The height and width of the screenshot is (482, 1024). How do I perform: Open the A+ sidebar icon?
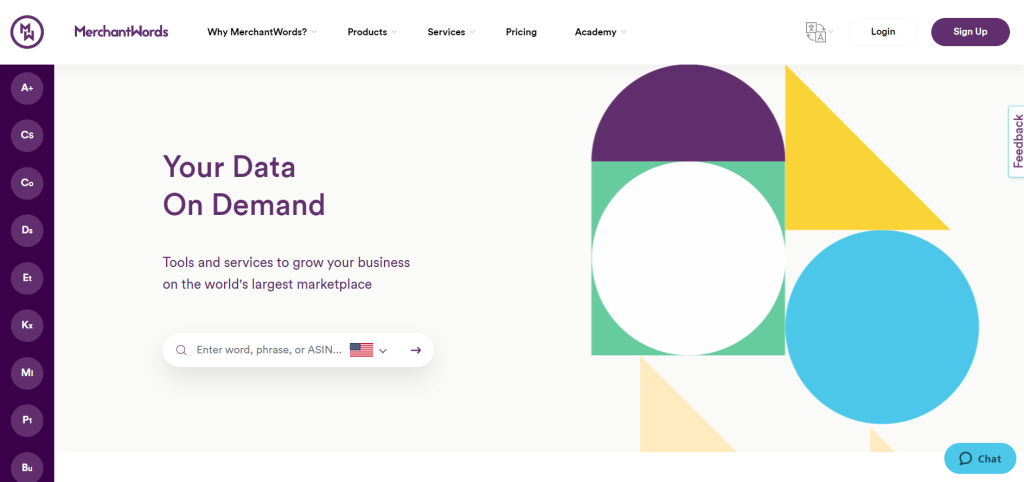click(x=27, y=88)
